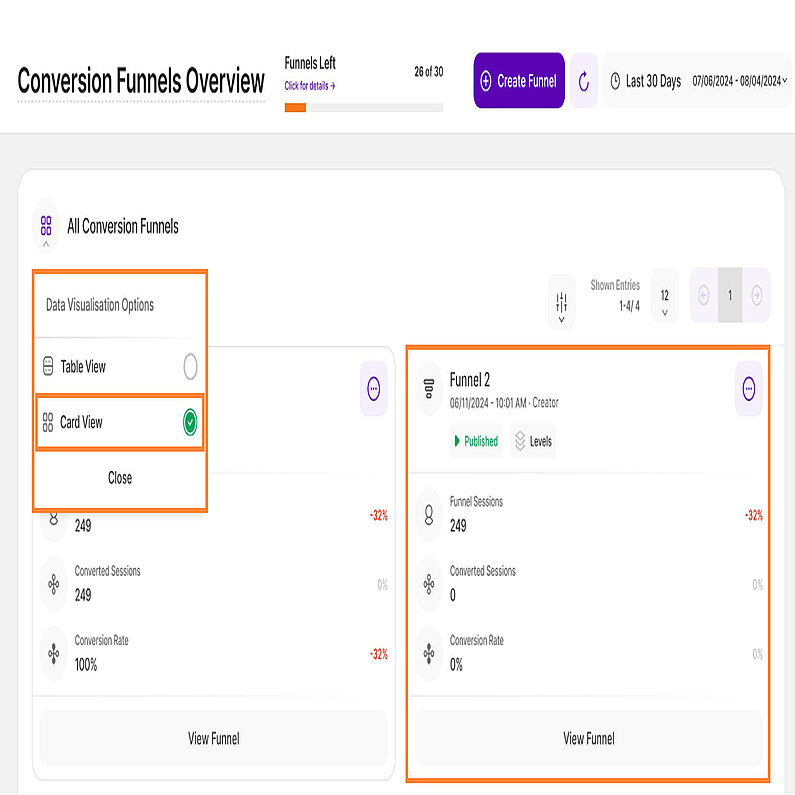Toggle the Levels badge on Funnel 2

[x=532, y=441]
